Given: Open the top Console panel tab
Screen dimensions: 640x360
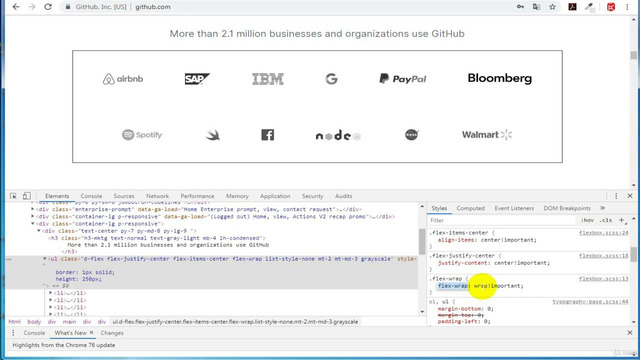Looking at the screenshot, I should click(91, 196).
